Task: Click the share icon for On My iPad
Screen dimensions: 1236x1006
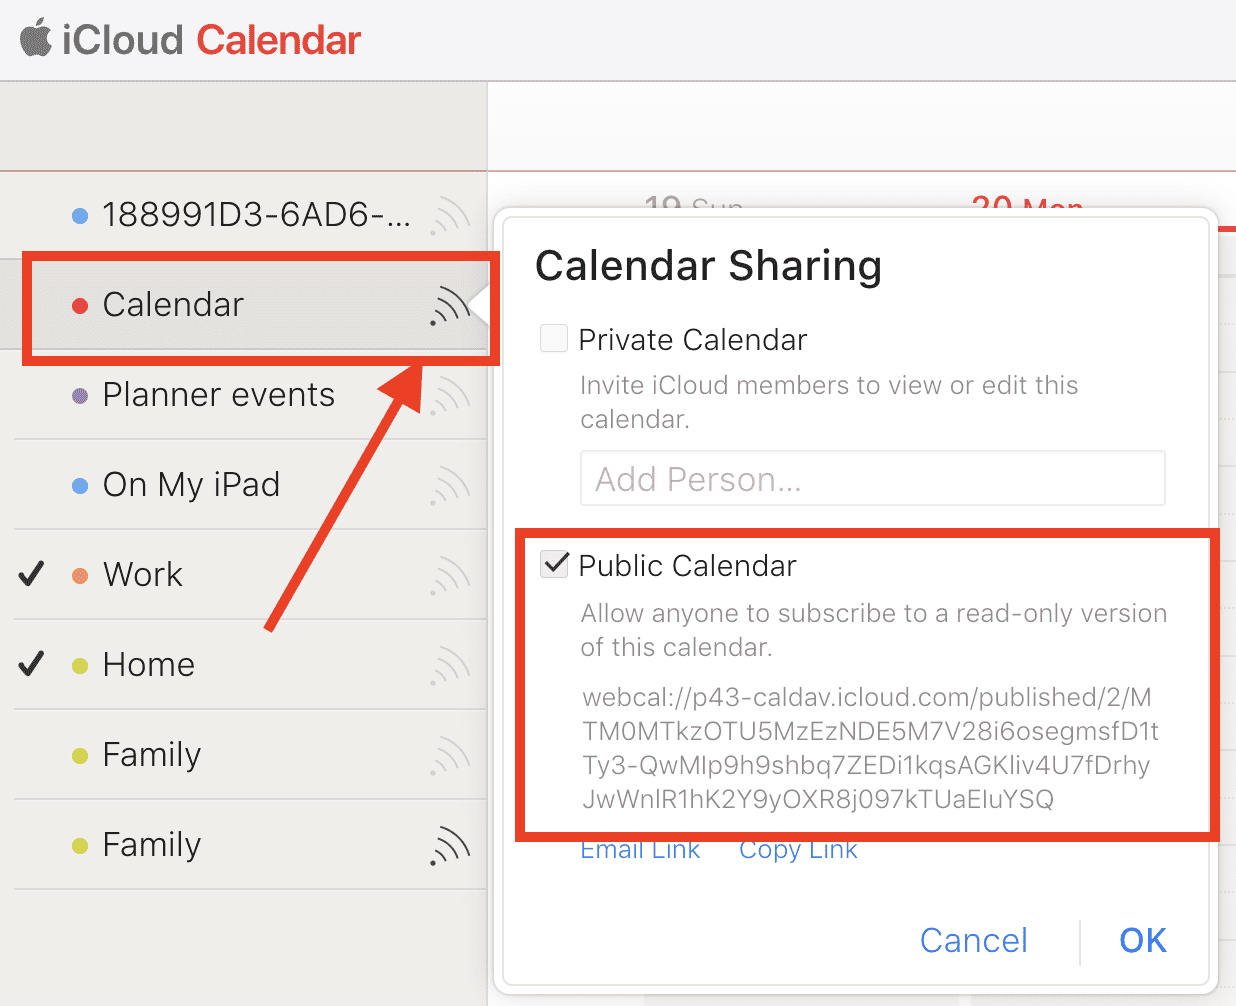Action: [x=450, y=485]
